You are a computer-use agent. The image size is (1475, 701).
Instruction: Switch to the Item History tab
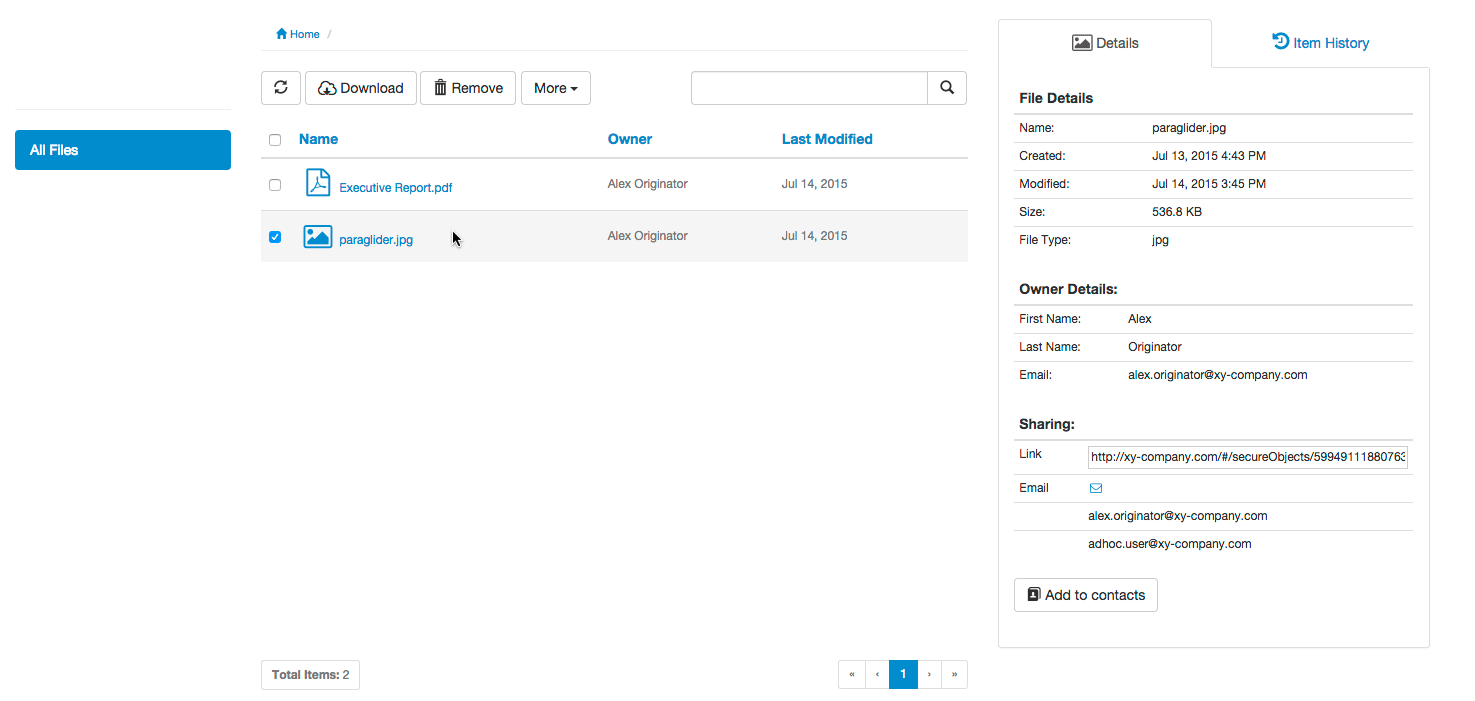(x=1320, y=43)
